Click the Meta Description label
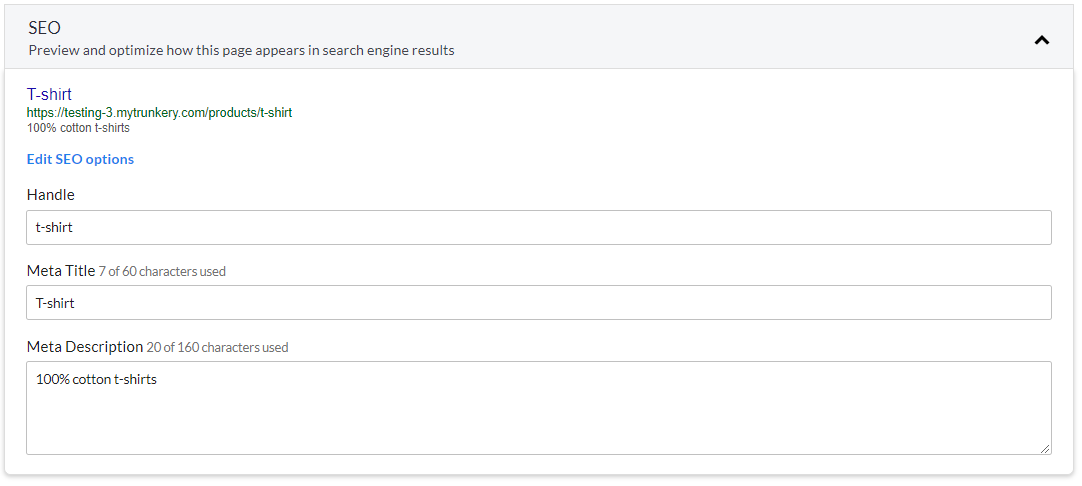The width and height of the screenshot is (1082, 486). pos(85,347)
